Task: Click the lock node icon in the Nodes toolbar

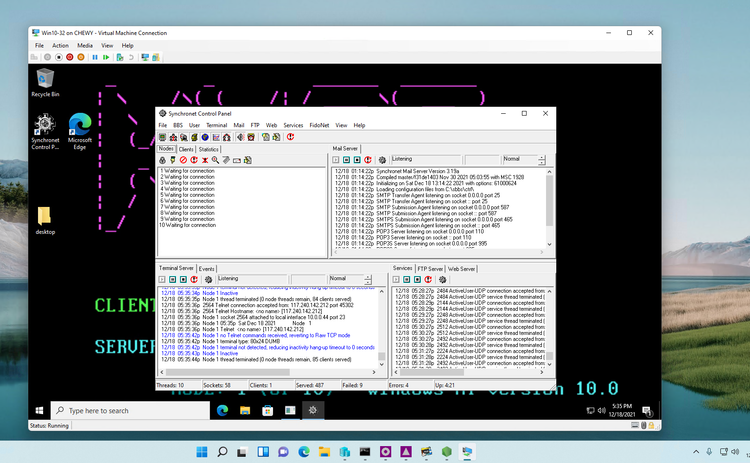Action: tap(162, 160)
